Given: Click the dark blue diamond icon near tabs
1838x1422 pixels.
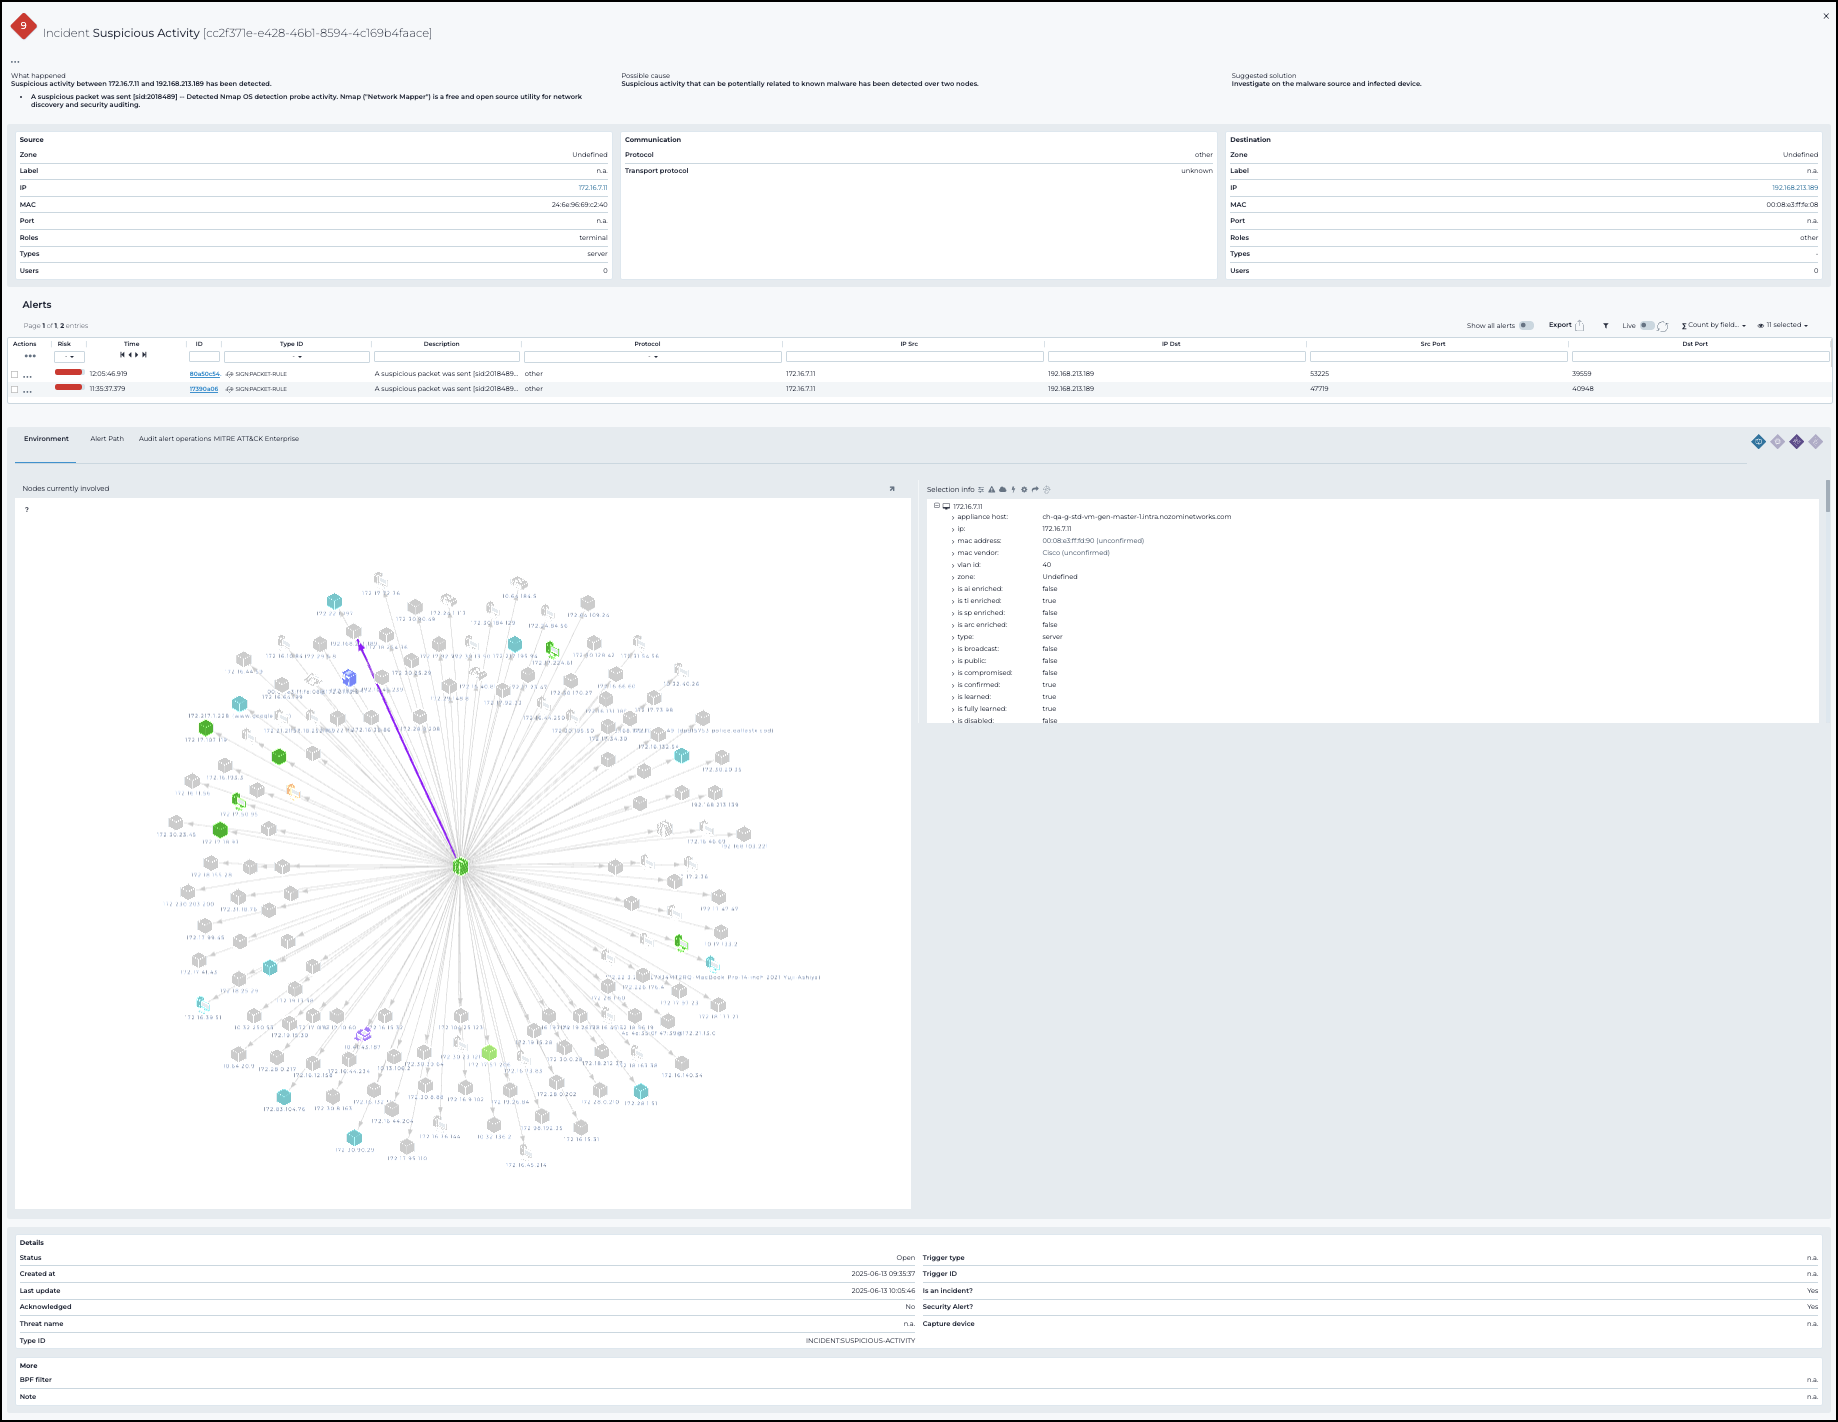Looking at the screenshot, I should pos(1758,442).
